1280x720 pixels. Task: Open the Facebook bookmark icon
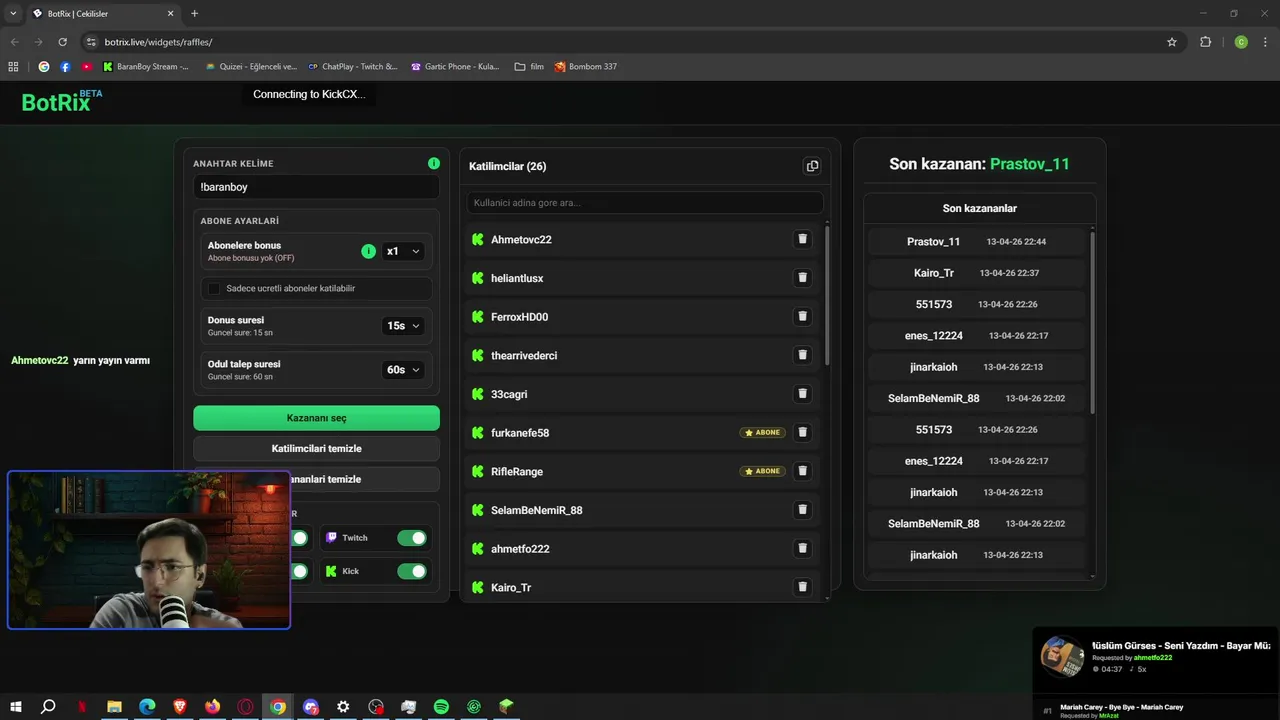(65, 67)
